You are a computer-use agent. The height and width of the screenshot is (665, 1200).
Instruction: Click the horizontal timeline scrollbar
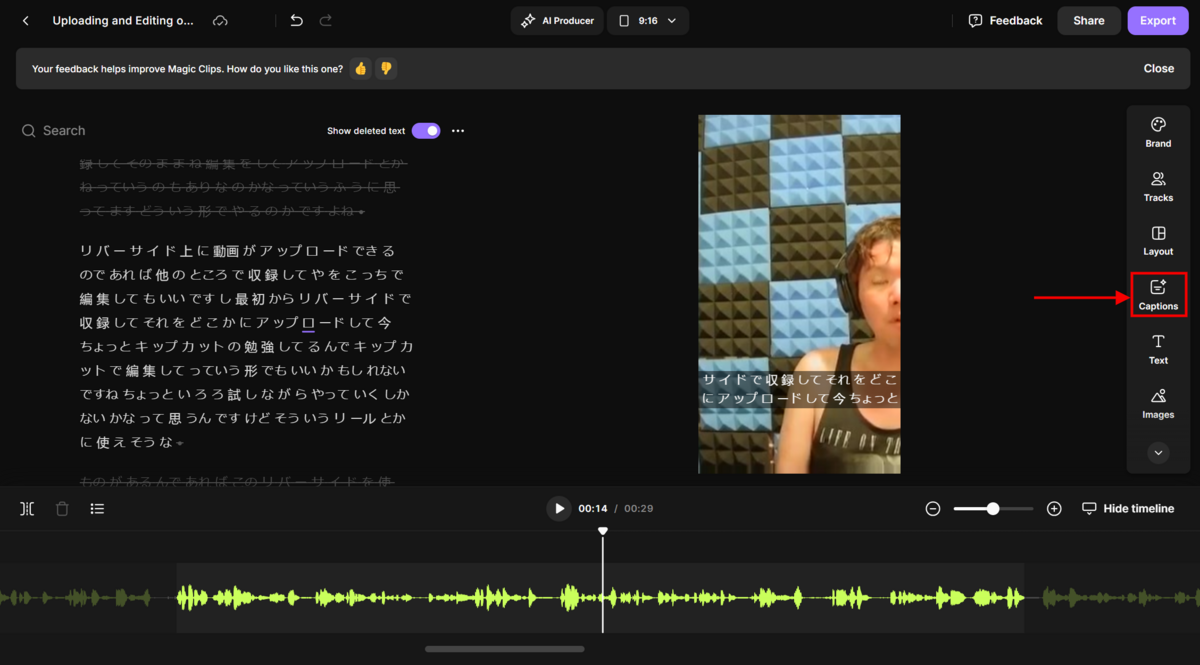(505, 649)
